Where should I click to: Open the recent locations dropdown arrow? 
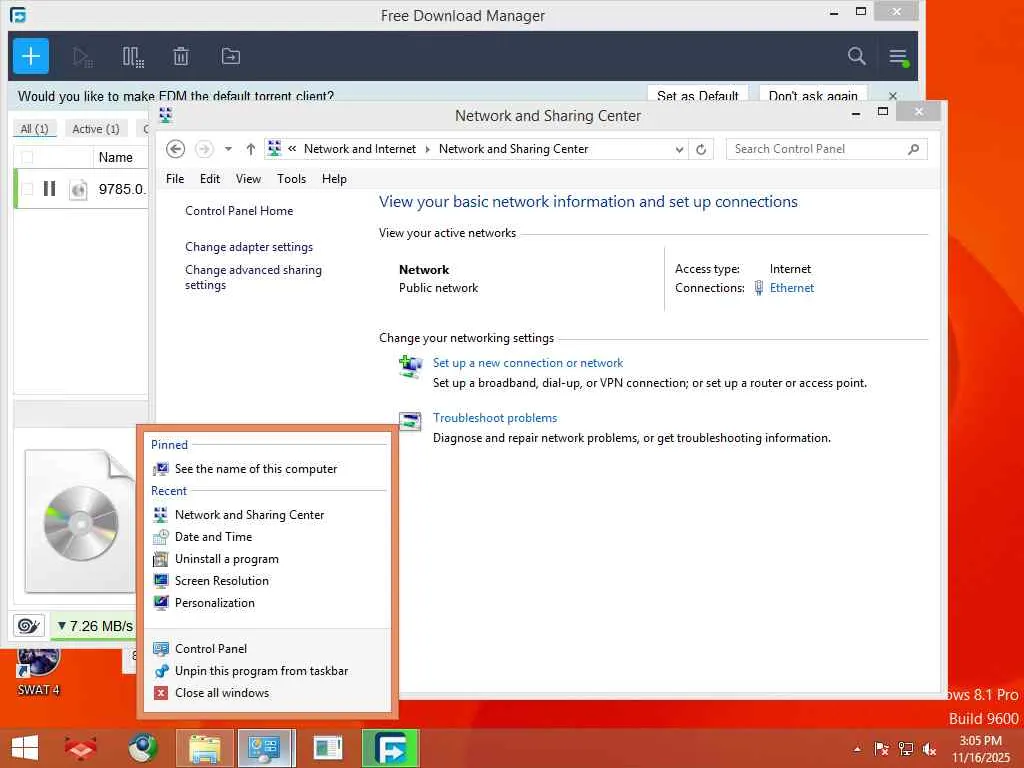(228, 149)
